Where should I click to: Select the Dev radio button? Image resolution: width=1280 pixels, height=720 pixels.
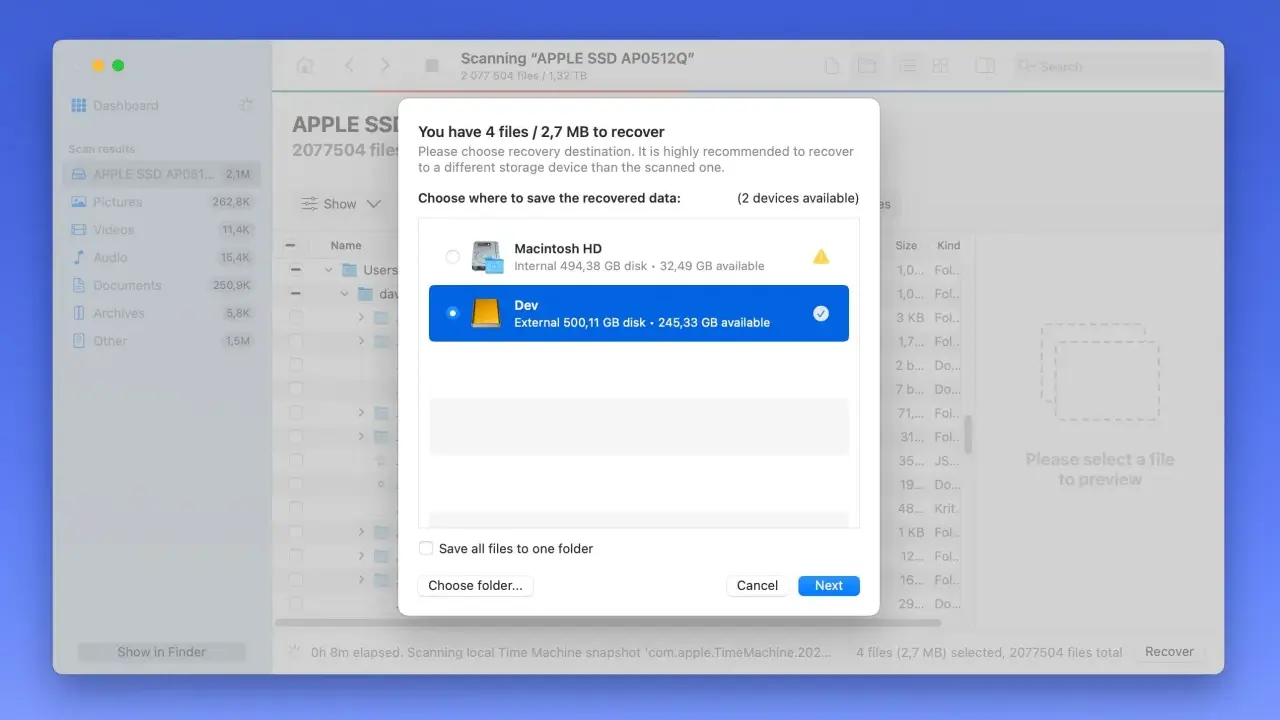452,313
